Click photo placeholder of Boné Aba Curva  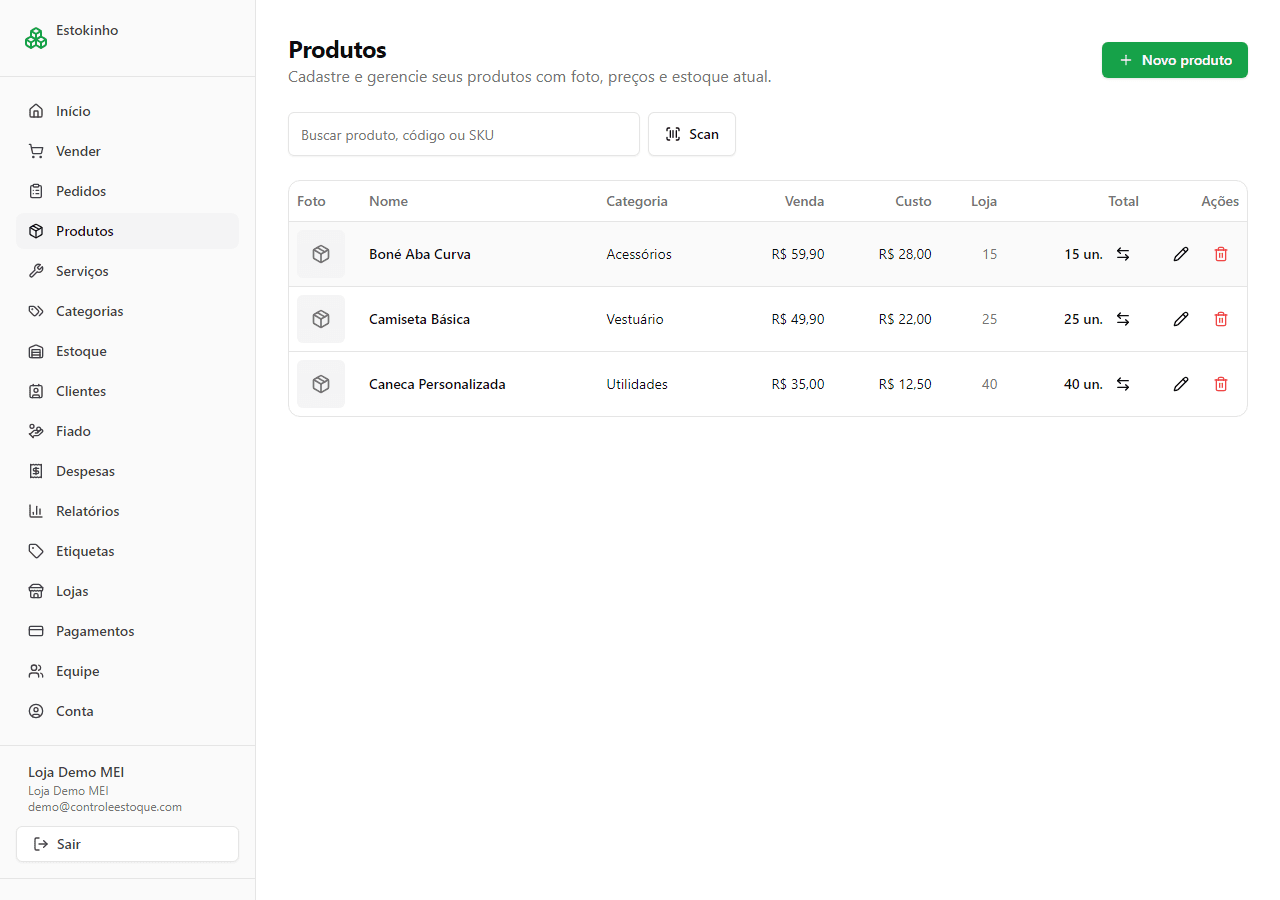click(321, 254)
